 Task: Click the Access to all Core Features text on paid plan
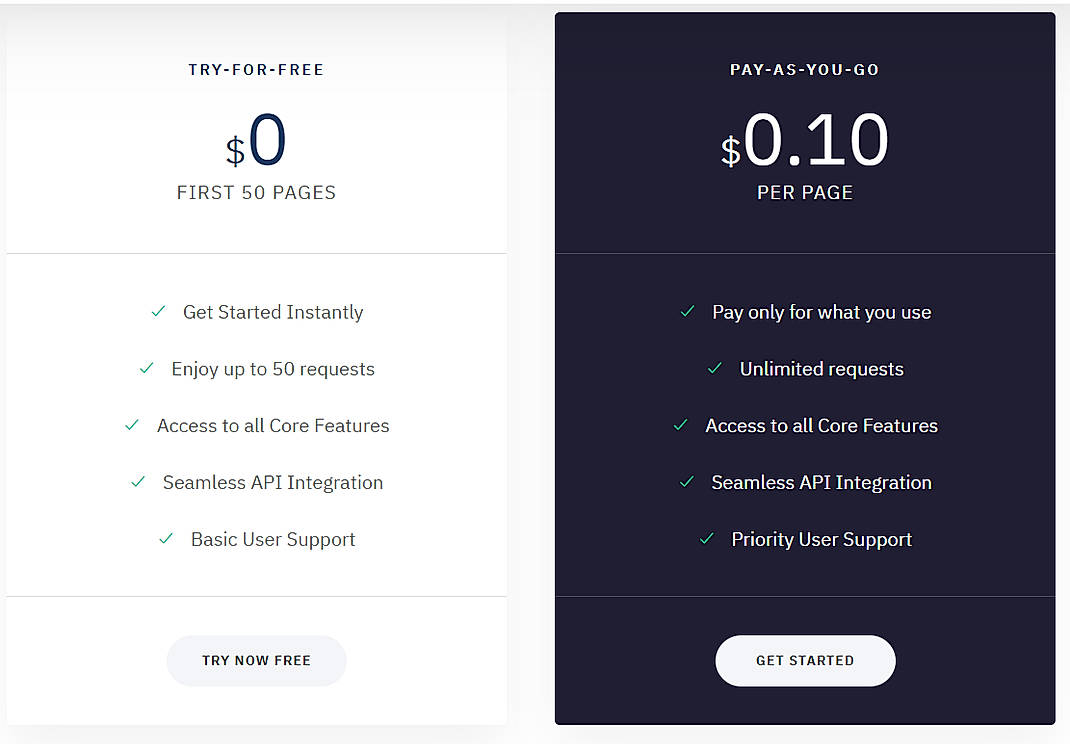[821, 426]
